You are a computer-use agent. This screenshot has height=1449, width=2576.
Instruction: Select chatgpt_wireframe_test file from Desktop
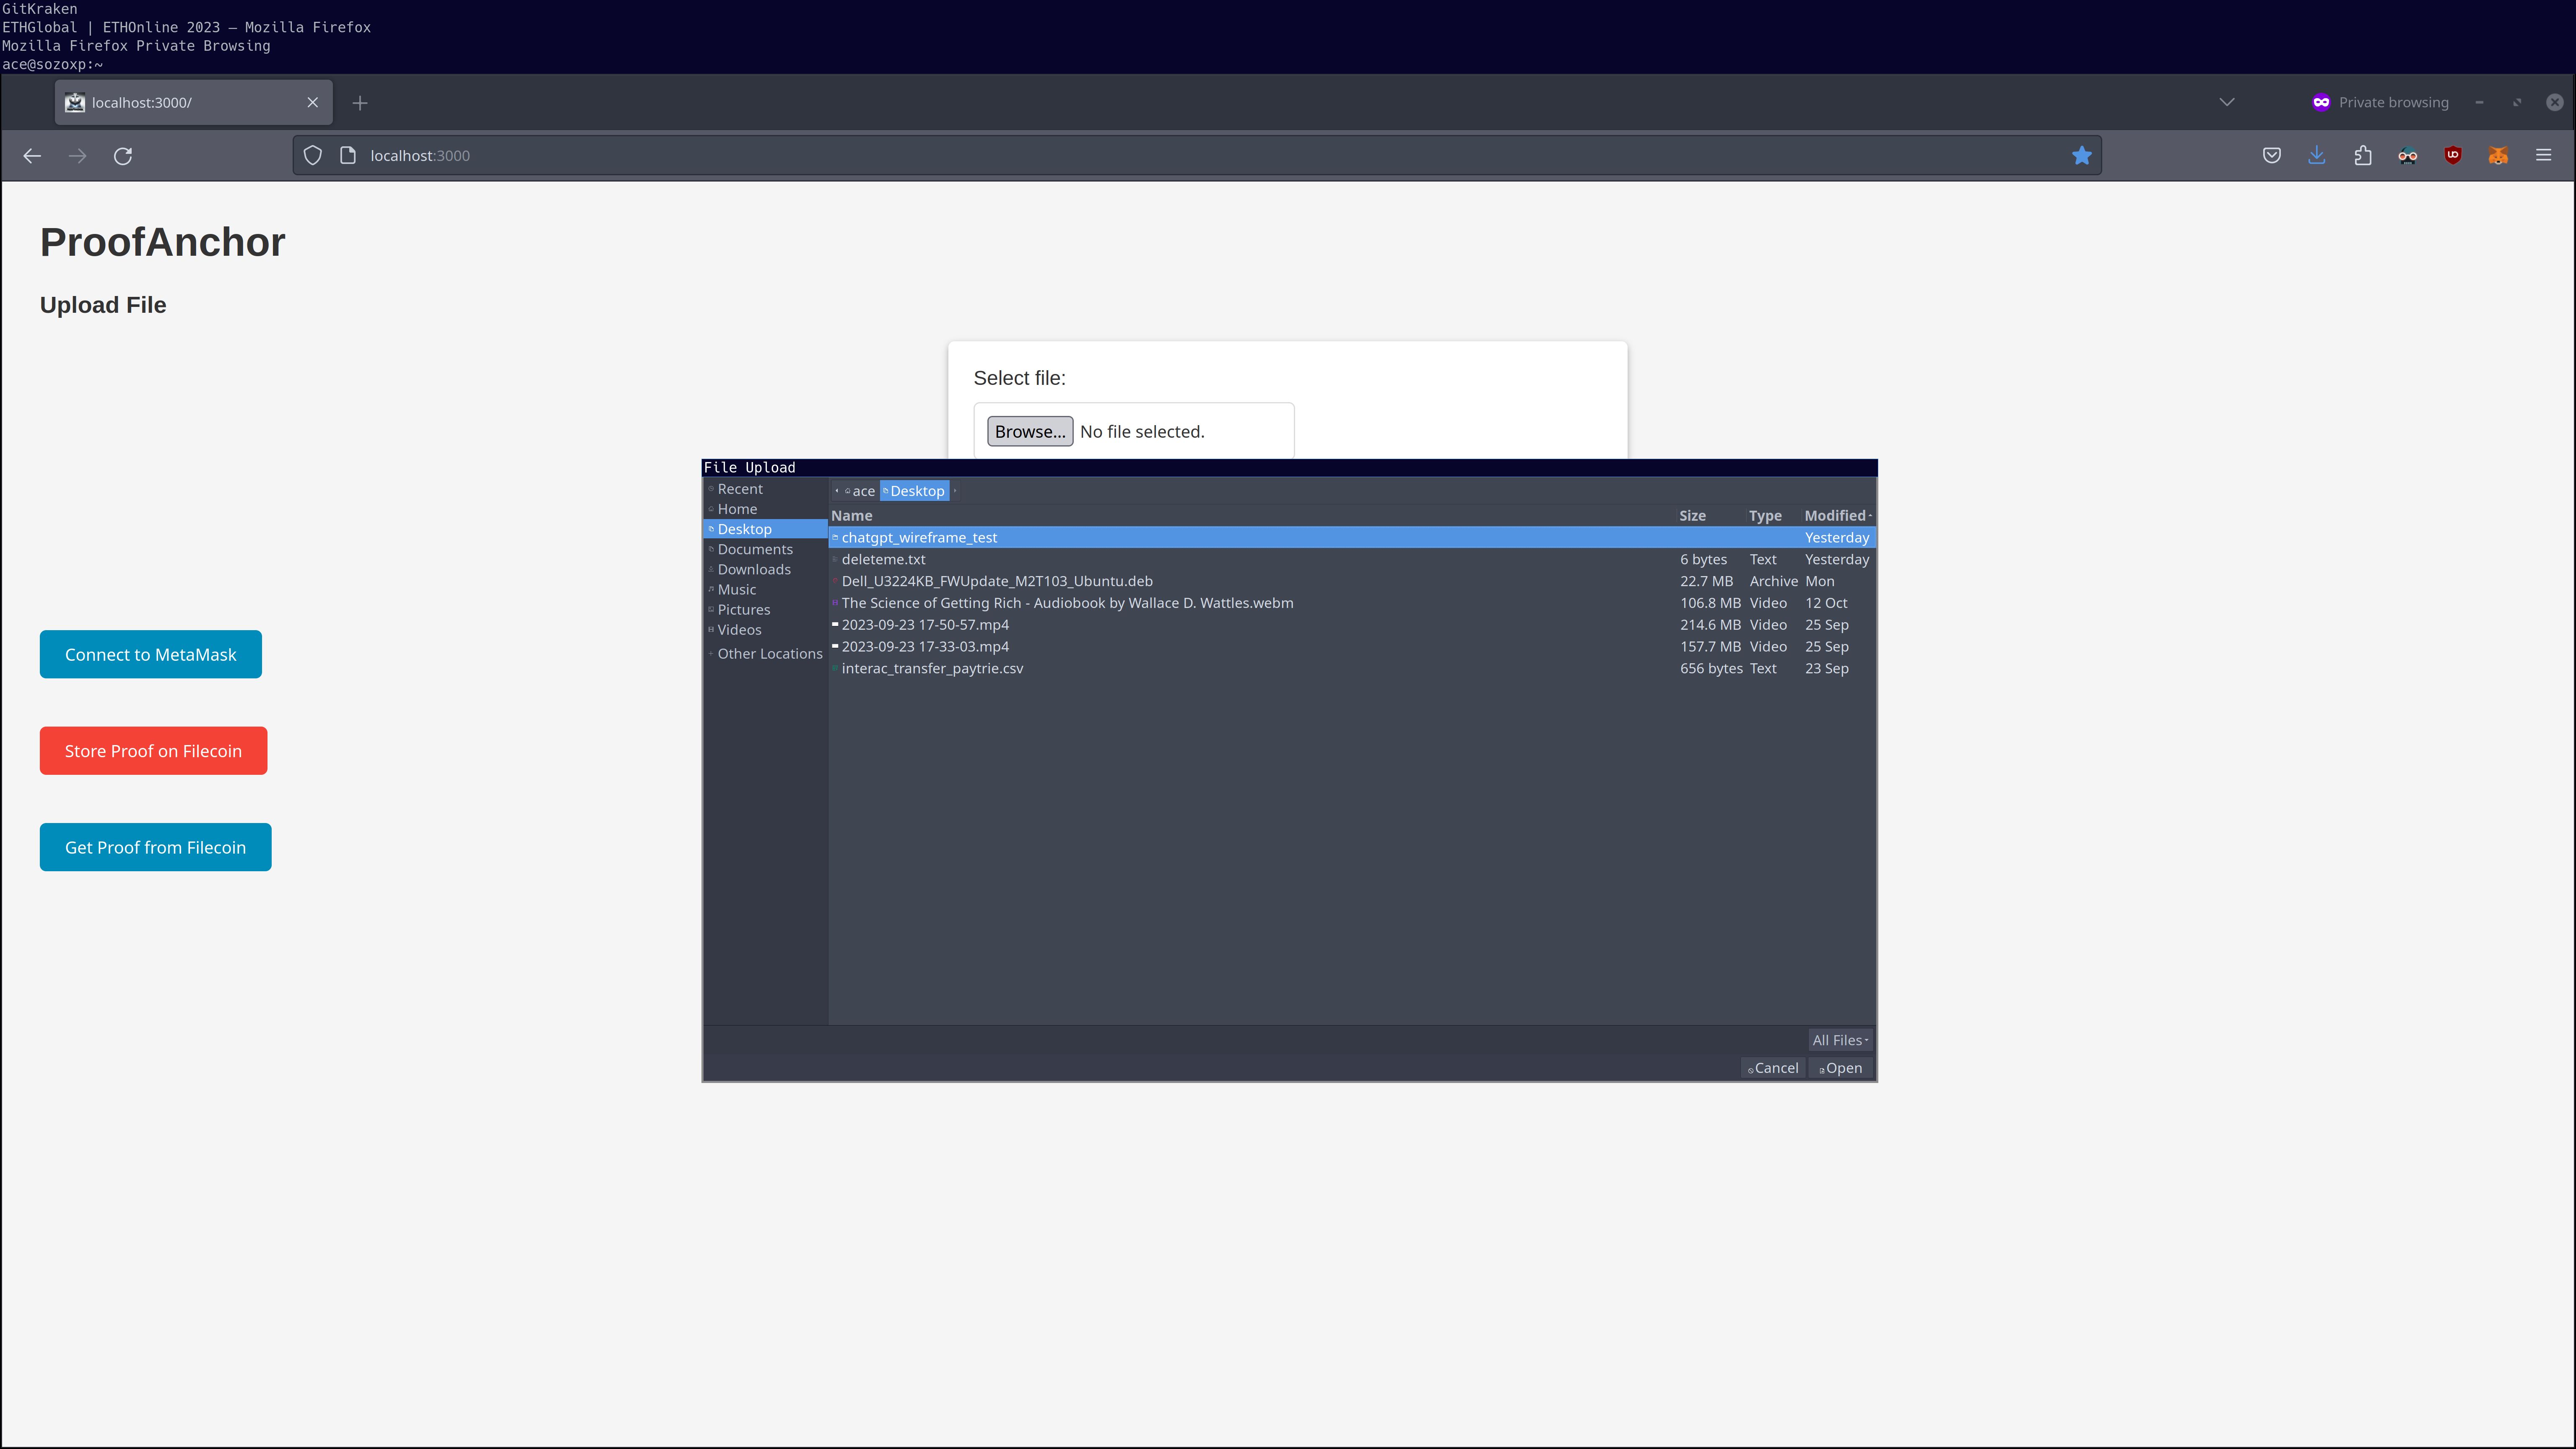click(x=918, y=536)
